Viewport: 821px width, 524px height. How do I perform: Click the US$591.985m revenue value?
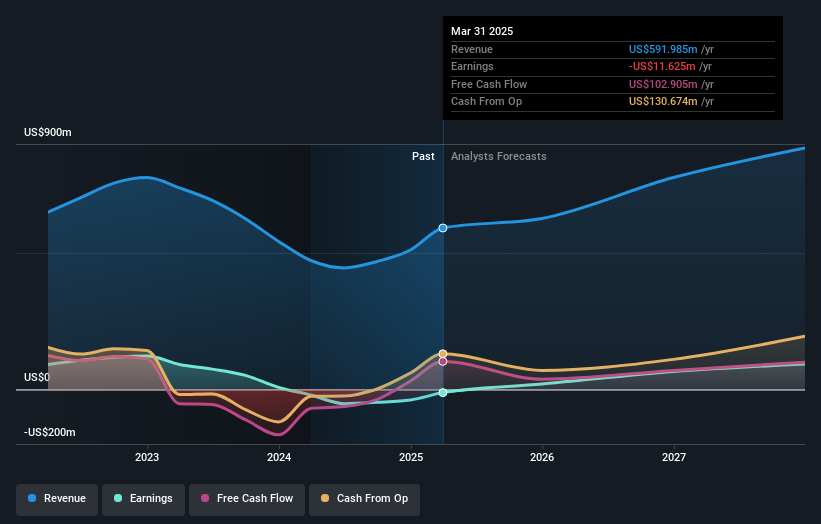click(663, 49)
